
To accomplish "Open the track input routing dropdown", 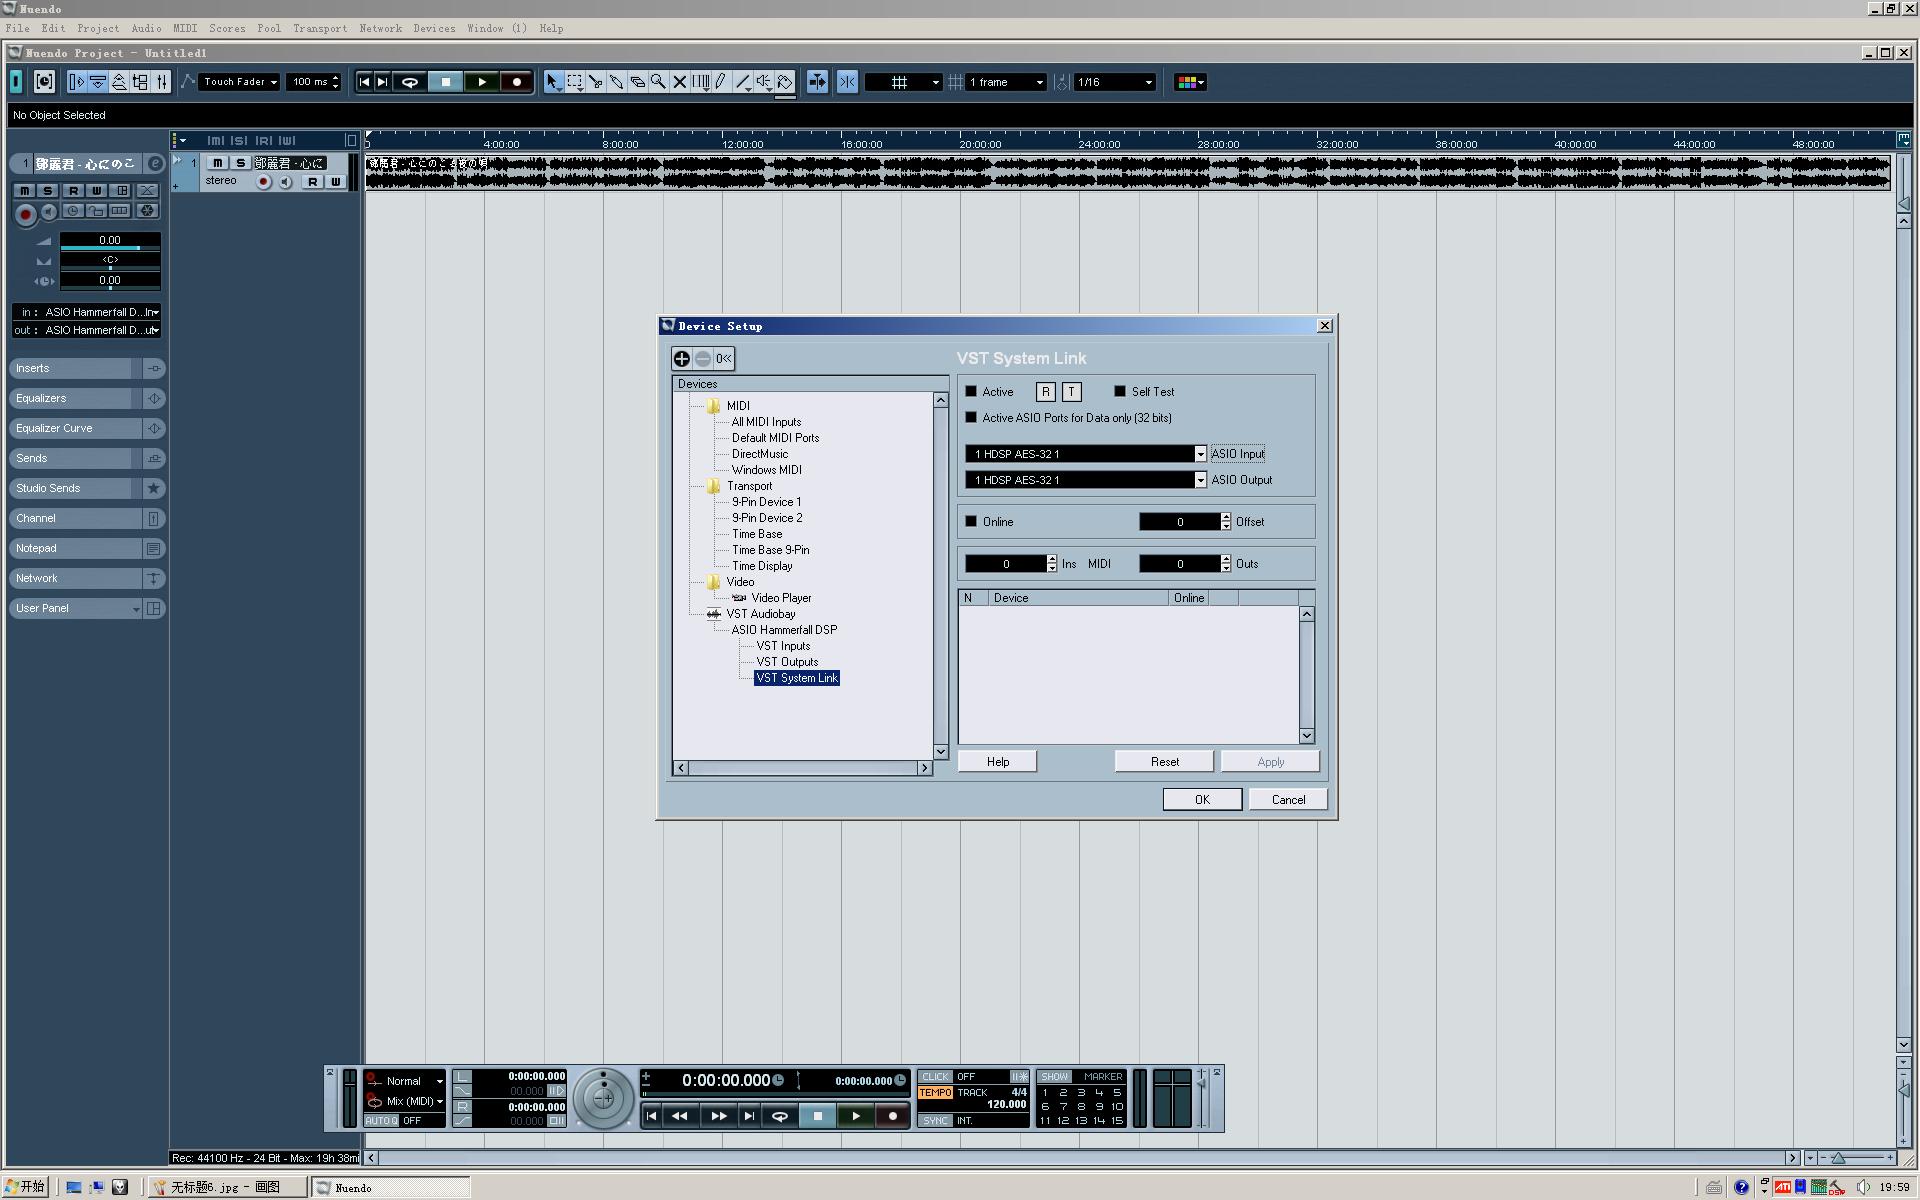I will [86, 312].
